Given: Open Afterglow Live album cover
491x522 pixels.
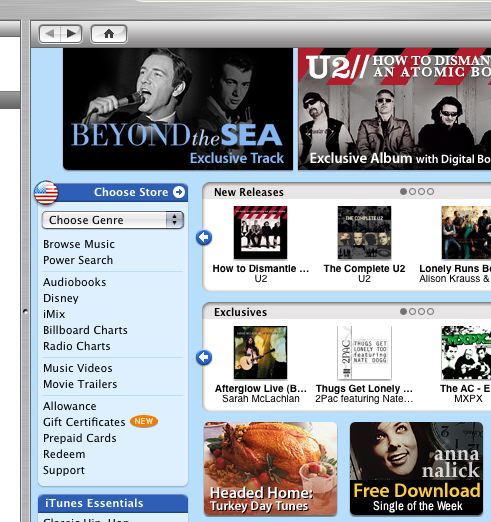Looking at the screenshot, I should [x=260, y=352].
